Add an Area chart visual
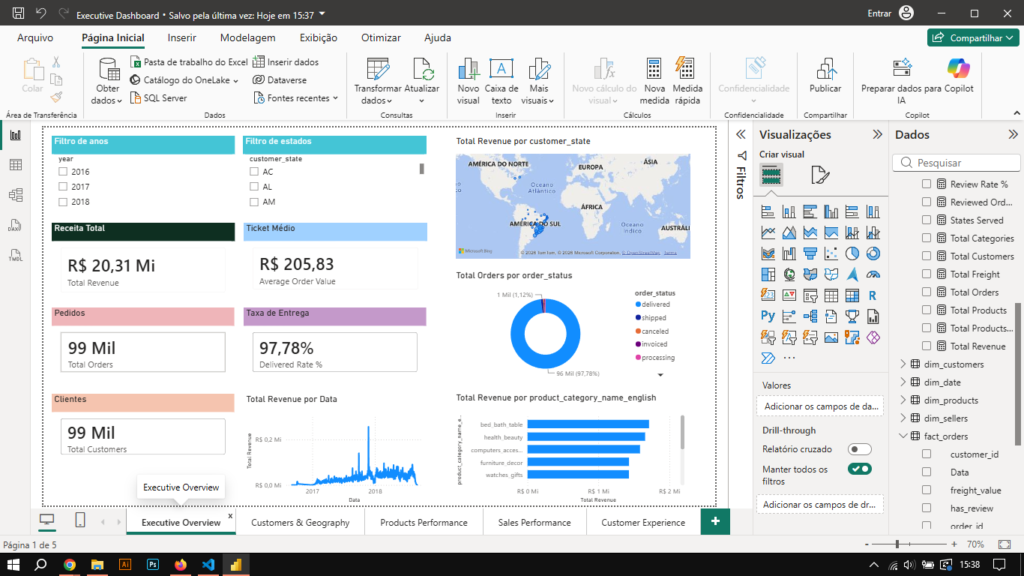Image resolution: width=1024 pixels, height=576 pixels. [x=789, y=232]
